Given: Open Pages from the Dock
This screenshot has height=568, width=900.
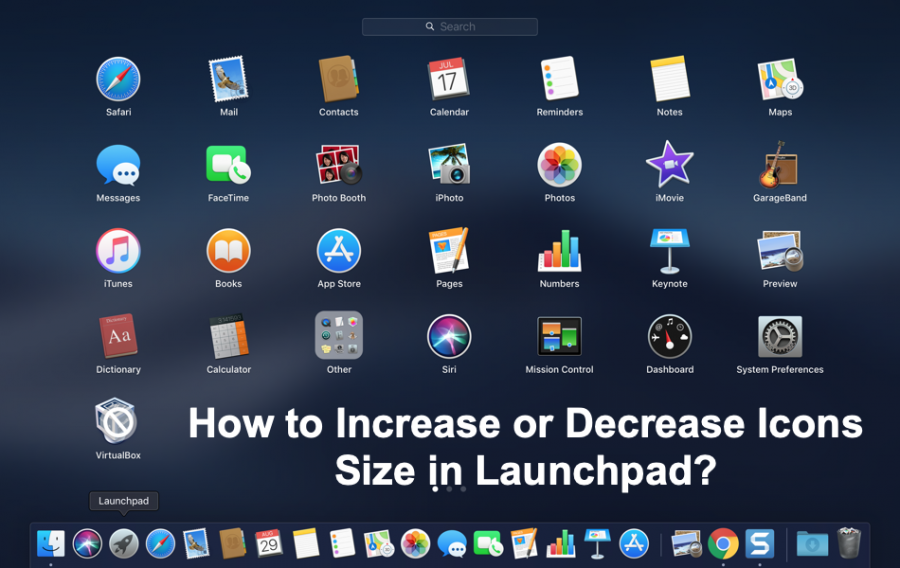Looking at the screenshot, I should pyautogui.click(x=524, y=543).
